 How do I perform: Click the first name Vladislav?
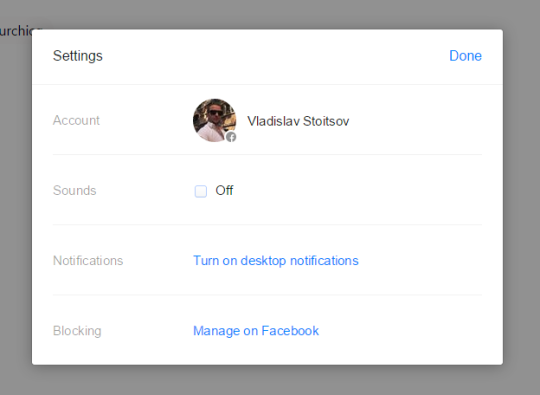273,121
